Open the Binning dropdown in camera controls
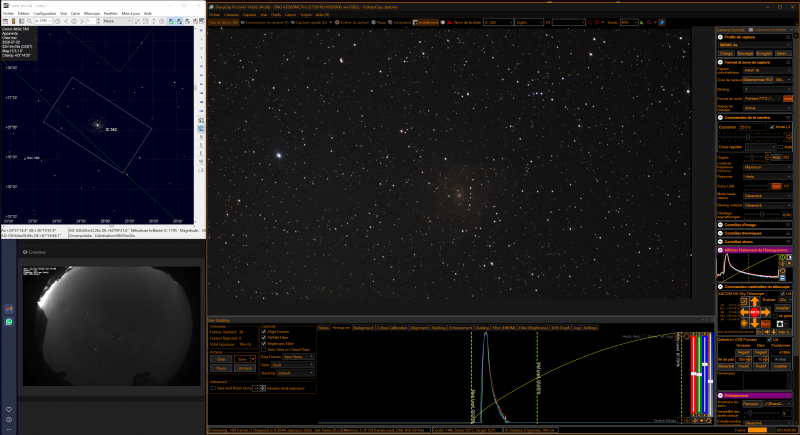This screenshot has width=800, height=435. point(767,89)
